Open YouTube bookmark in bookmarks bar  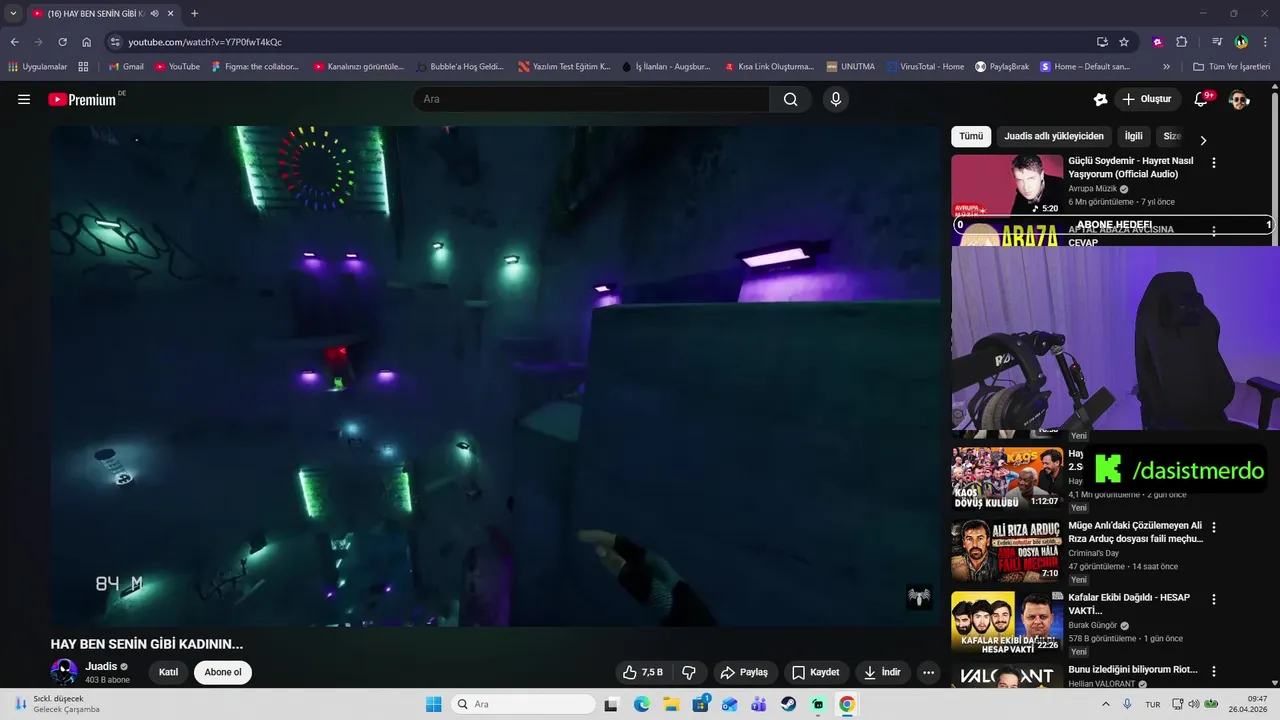(177, 67)
